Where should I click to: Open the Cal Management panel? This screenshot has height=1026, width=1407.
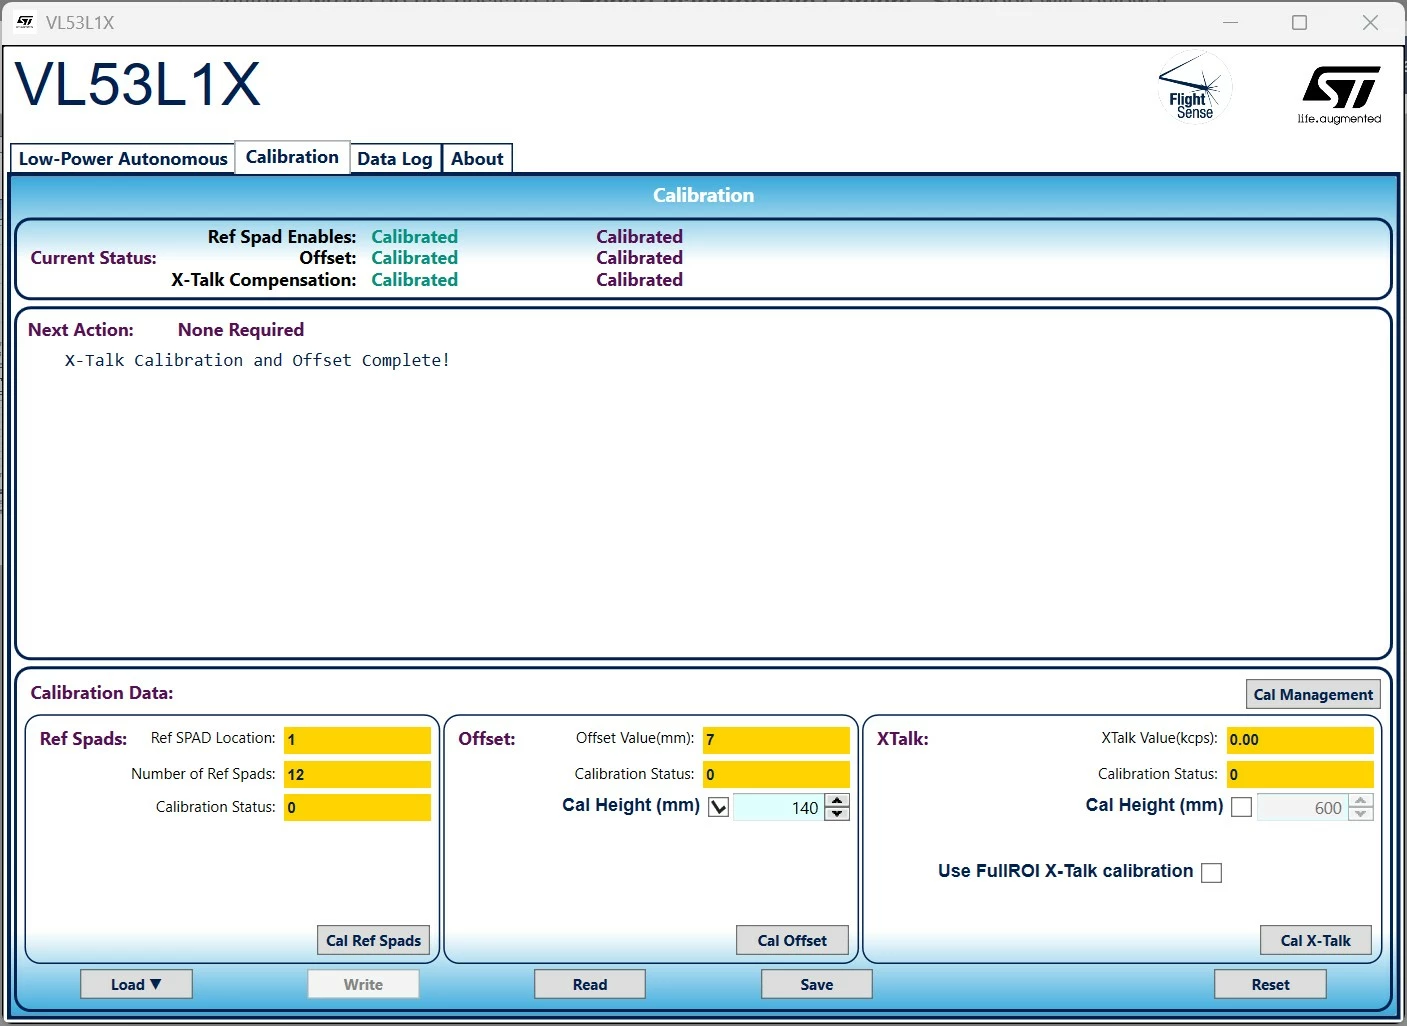click(1313, 694)
